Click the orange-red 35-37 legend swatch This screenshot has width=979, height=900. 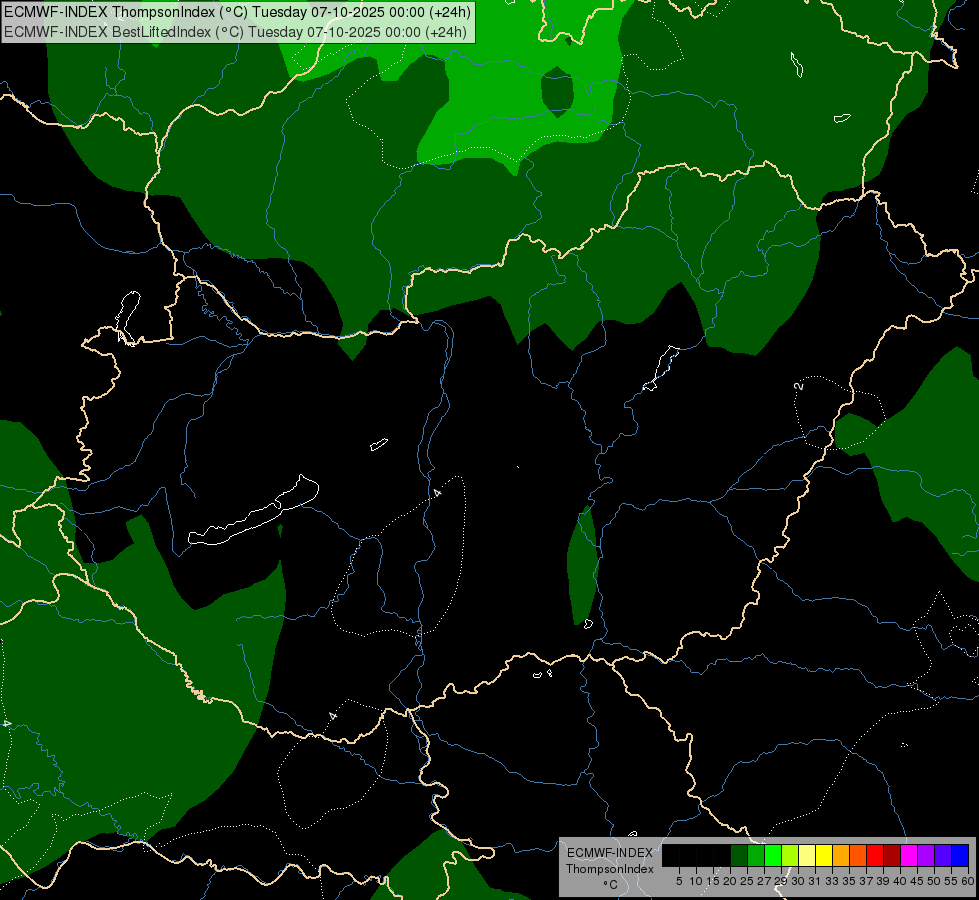click(x=858, y=855)
